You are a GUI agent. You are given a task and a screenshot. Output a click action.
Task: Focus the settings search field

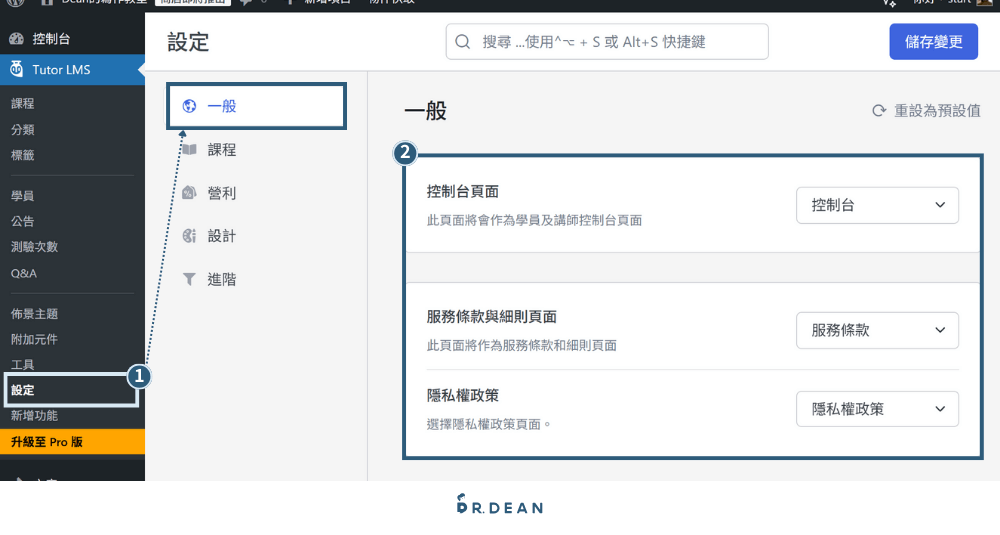pos(607,42)
